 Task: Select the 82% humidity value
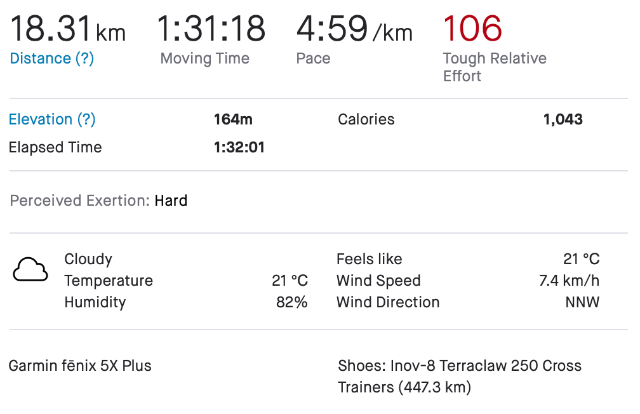pyautogui.click(x=292, y=302)
